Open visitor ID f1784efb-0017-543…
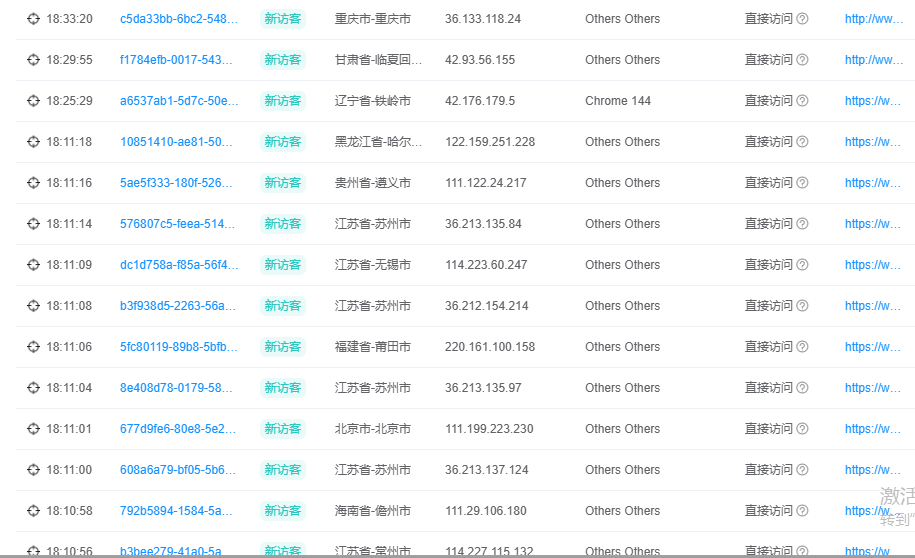The height and width of the screenshot is (558, 915). click(x=176, y=60)
